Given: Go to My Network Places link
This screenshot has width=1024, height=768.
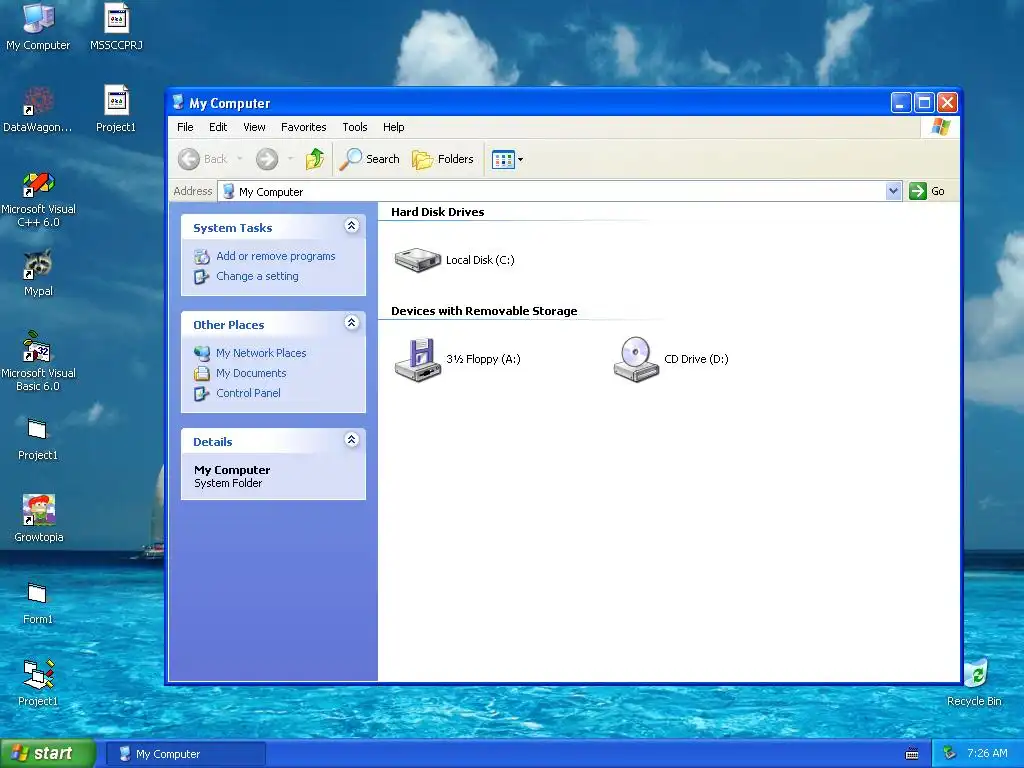Looking at the screenshot, I should 261,353.
